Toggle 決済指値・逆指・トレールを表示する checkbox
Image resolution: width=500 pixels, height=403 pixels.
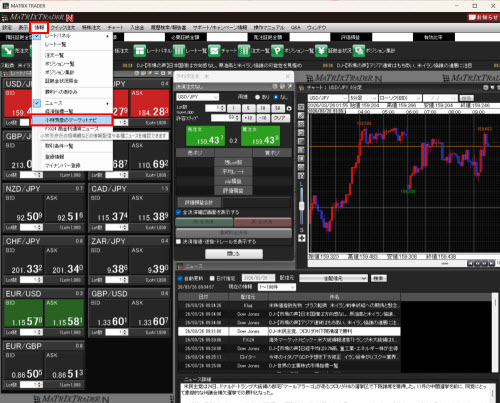tap(179, 242)
